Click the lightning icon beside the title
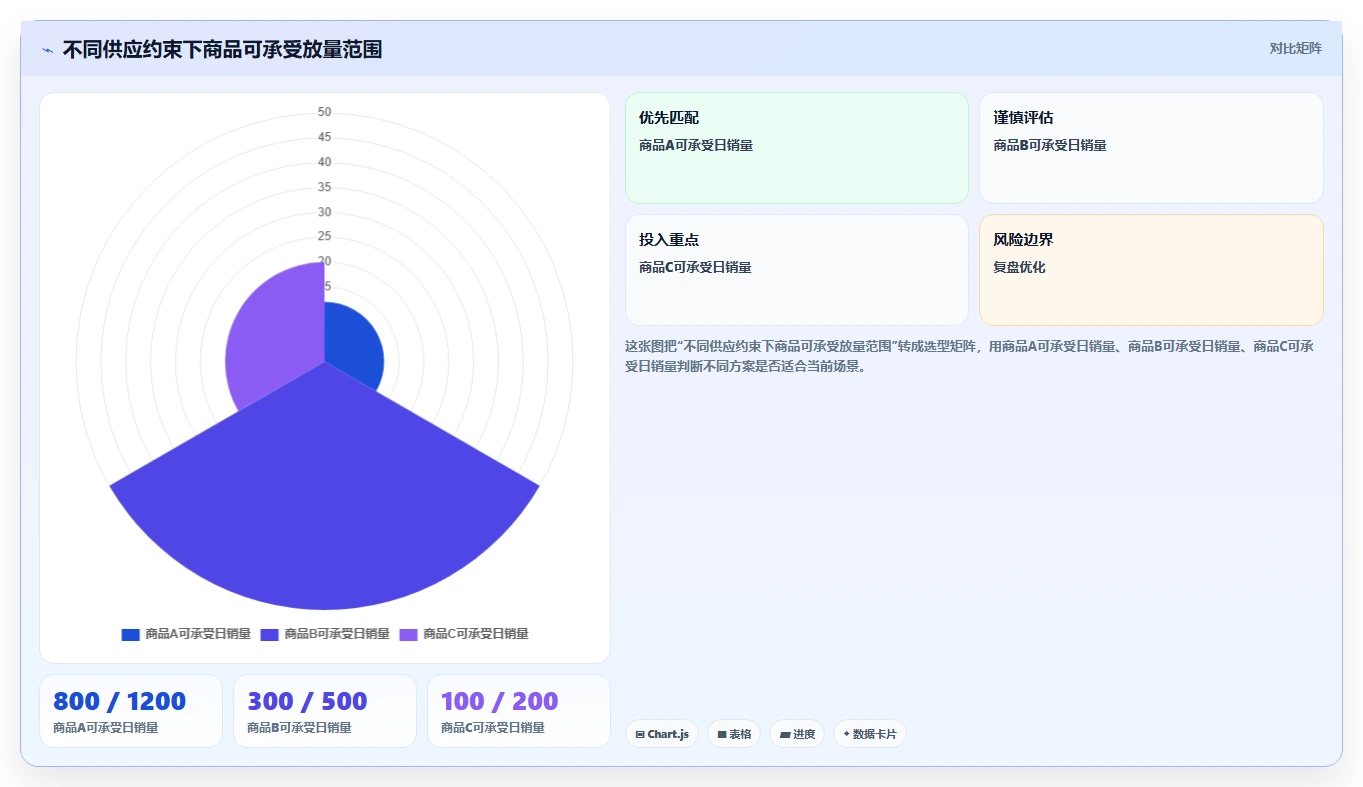Image resolution: width=1363 pixels, height=787 pixels. (47, 50)
